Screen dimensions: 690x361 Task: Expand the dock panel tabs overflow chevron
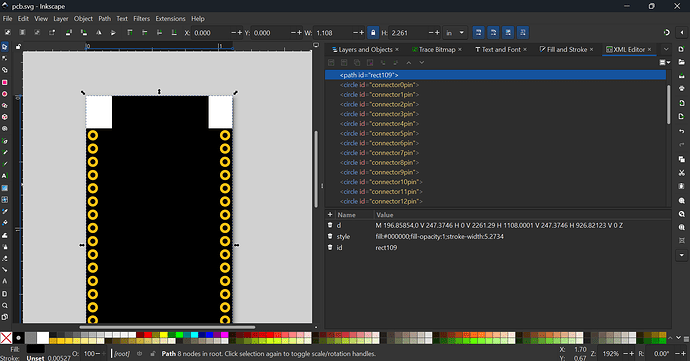[x=666, y=49]
